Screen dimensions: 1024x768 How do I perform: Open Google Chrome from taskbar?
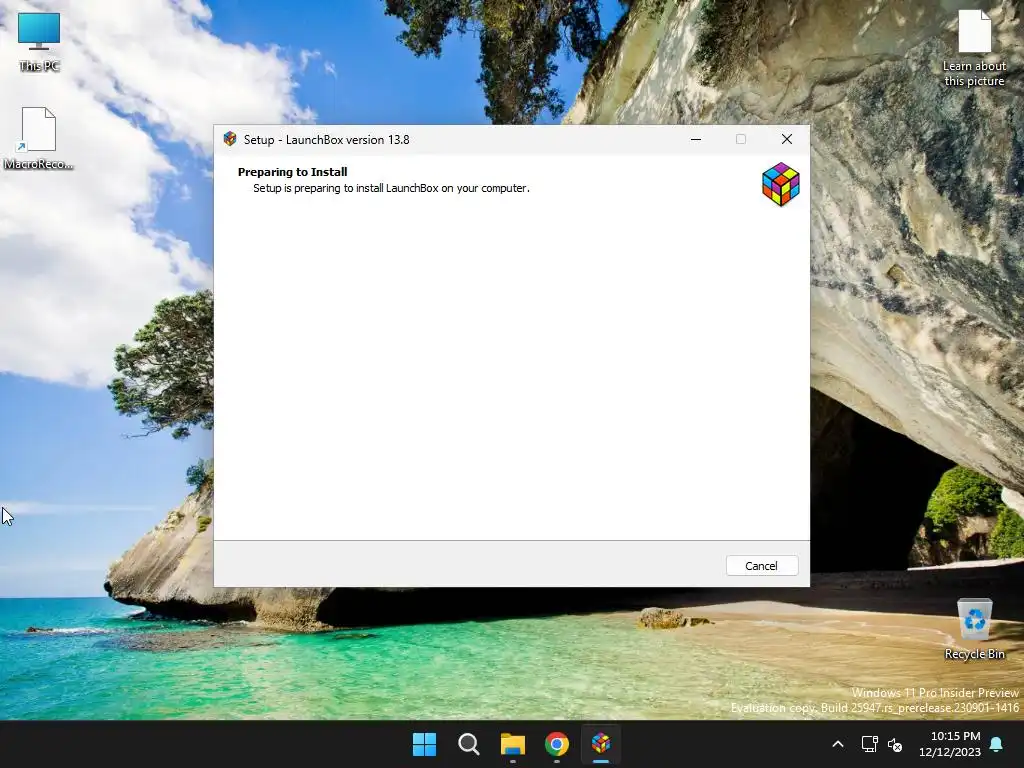coord(556,744)
